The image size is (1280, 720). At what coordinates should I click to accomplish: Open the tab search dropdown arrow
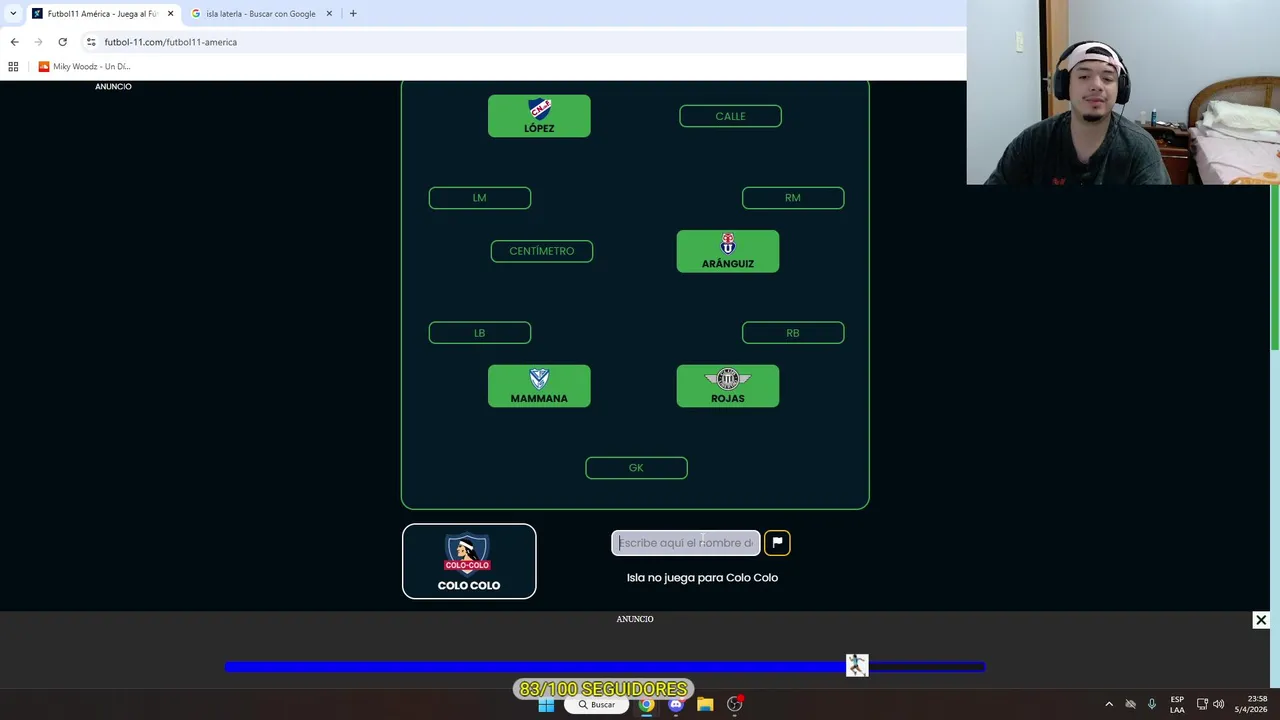tap(13, 14)
